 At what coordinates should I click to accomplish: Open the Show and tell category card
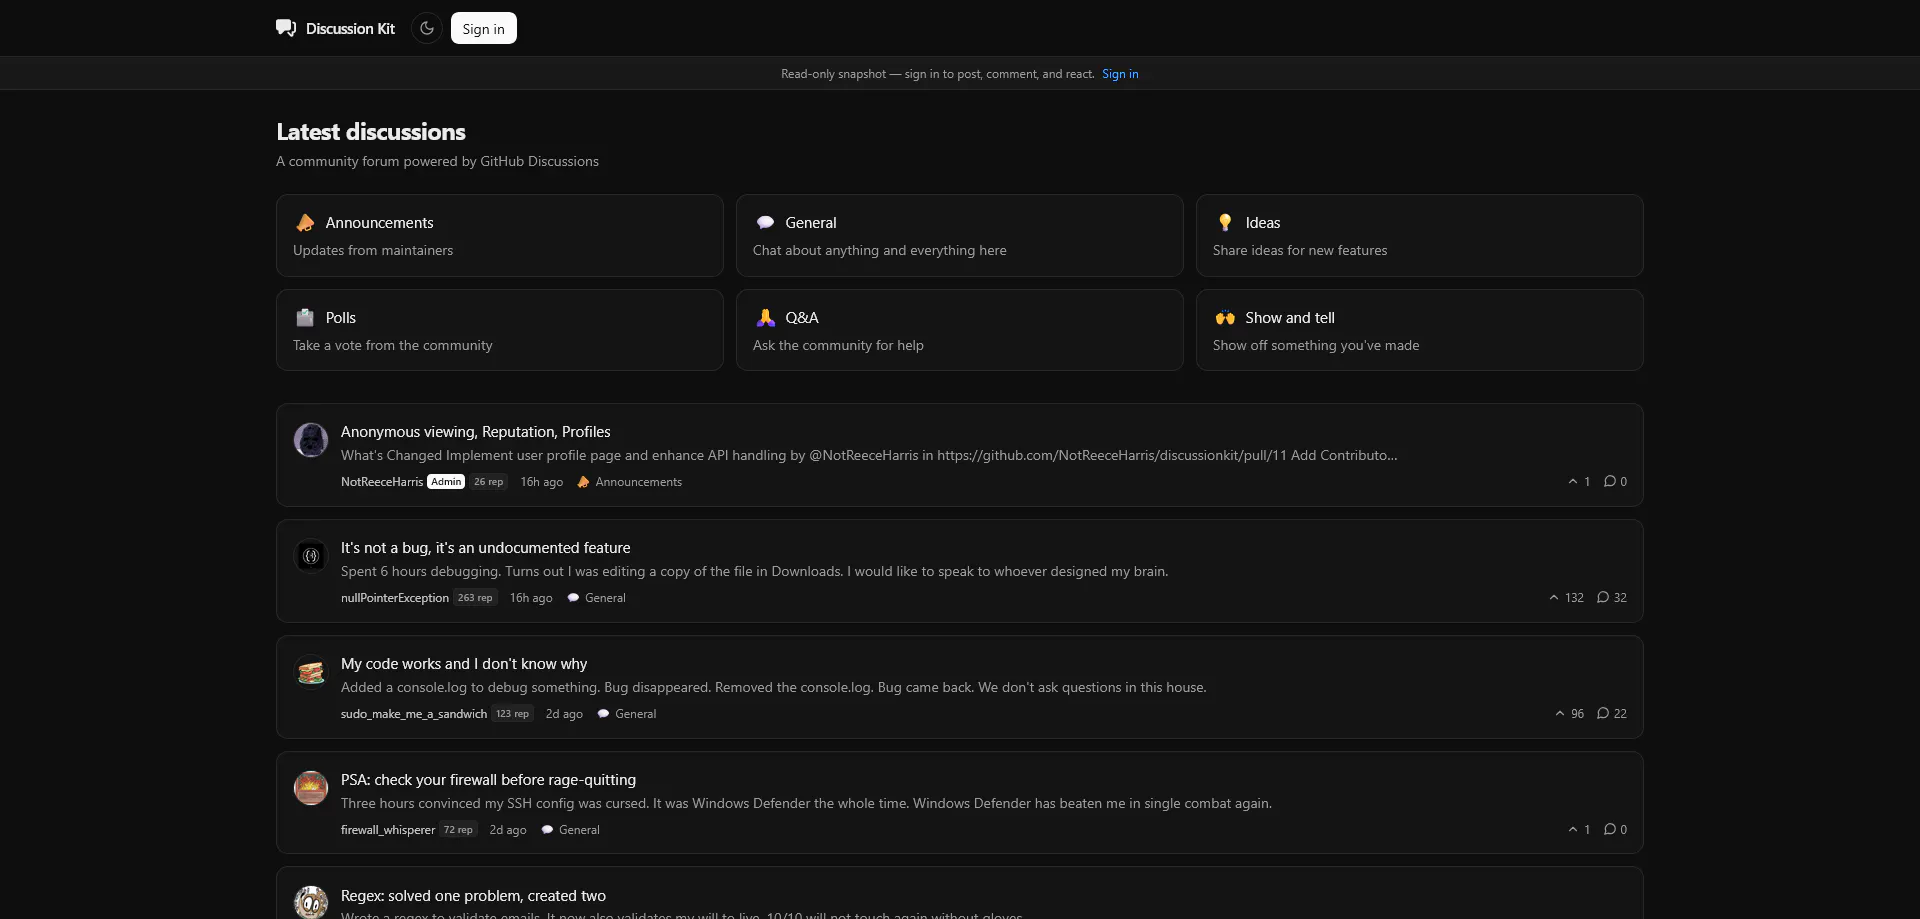click(x=1420, y=330)
